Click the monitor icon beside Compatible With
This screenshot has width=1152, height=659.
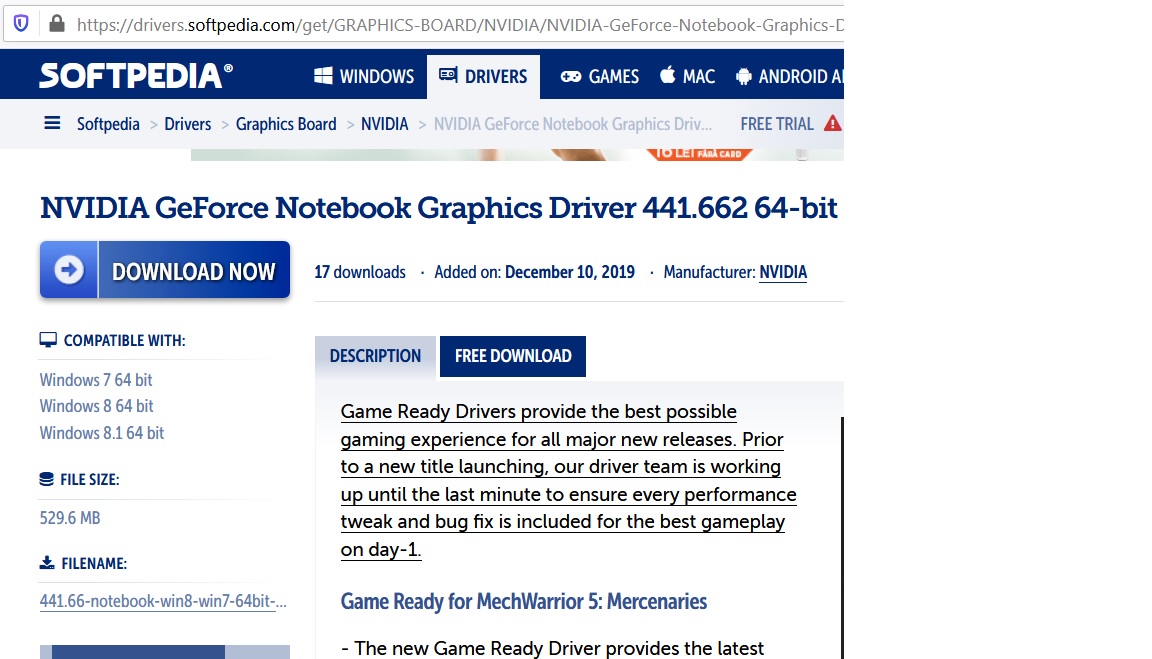click(48, 340)
